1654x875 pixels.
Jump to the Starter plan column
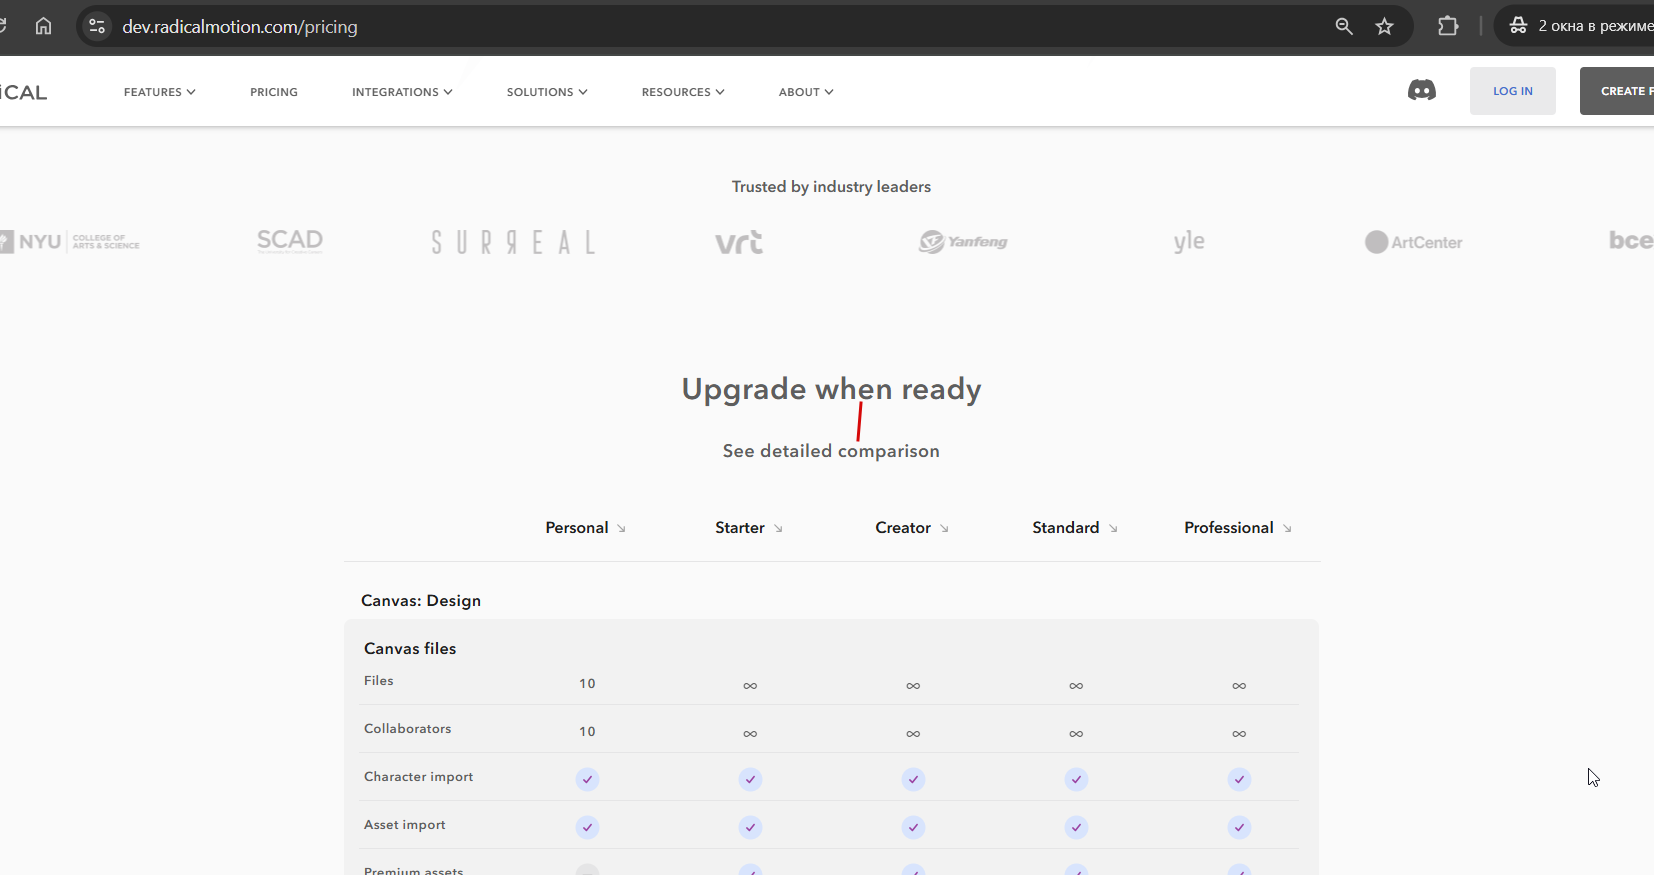(749, 528)
